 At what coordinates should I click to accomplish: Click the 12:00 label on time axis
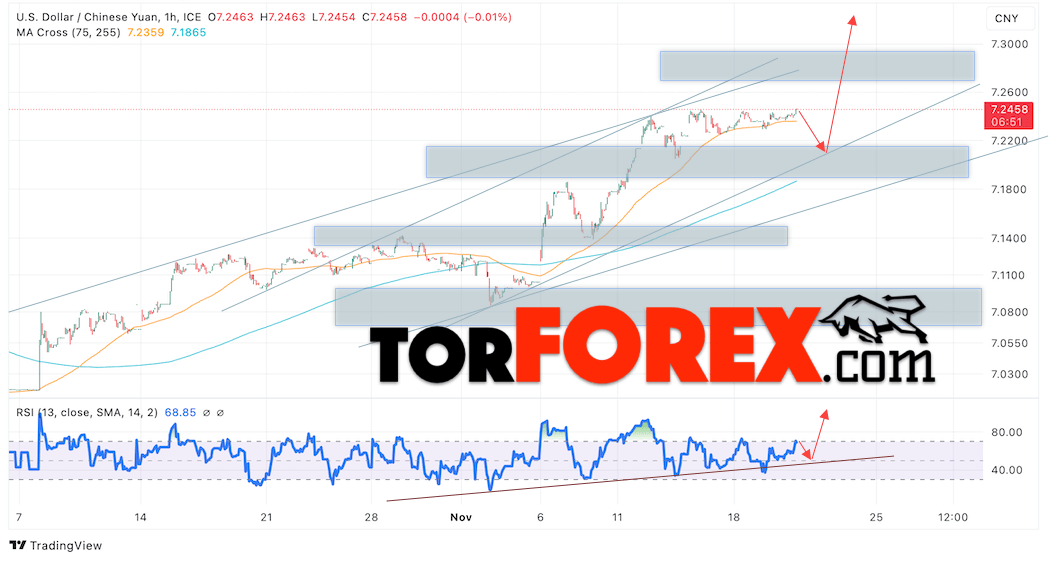pyautogui.click(x=952, y=517)
